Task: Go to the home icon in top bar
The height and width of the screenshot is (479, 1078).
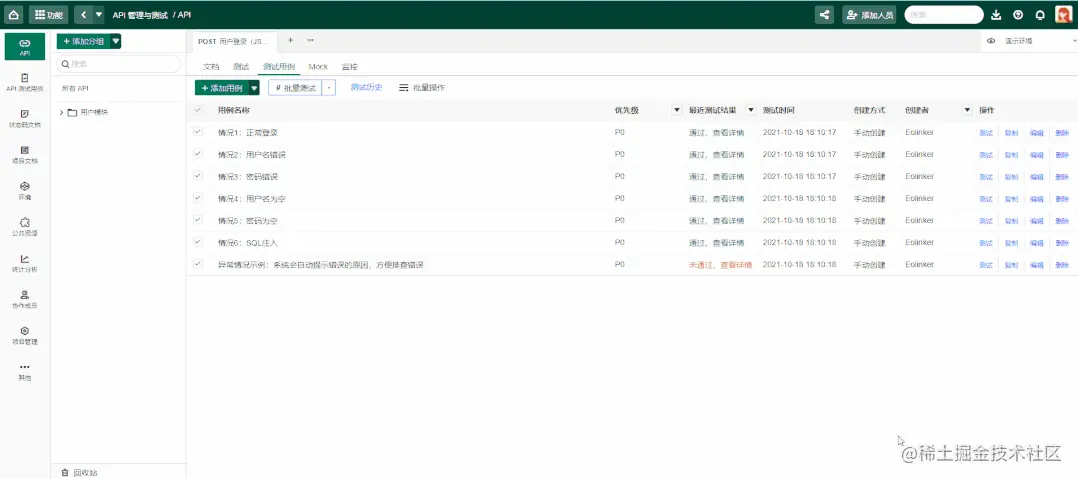Action: pos(14,14)
